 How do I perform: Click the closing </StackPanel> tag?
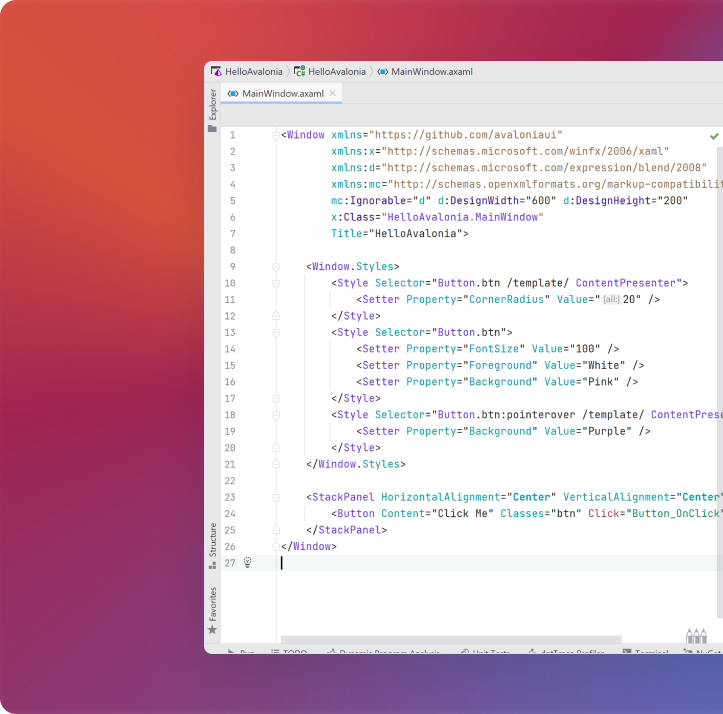346,530
